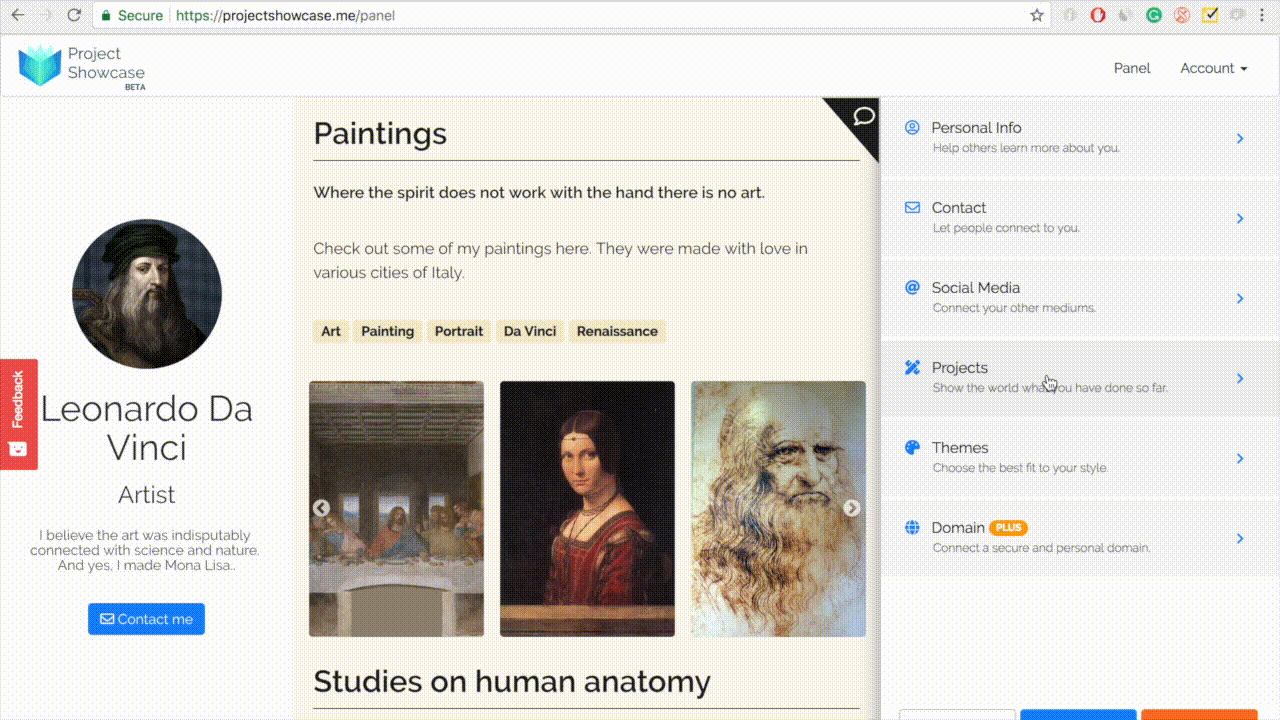Open the lady portrait painting thumbnail
The width and height of the screenshot is (1280, 720).
click(x=587, y=509)
